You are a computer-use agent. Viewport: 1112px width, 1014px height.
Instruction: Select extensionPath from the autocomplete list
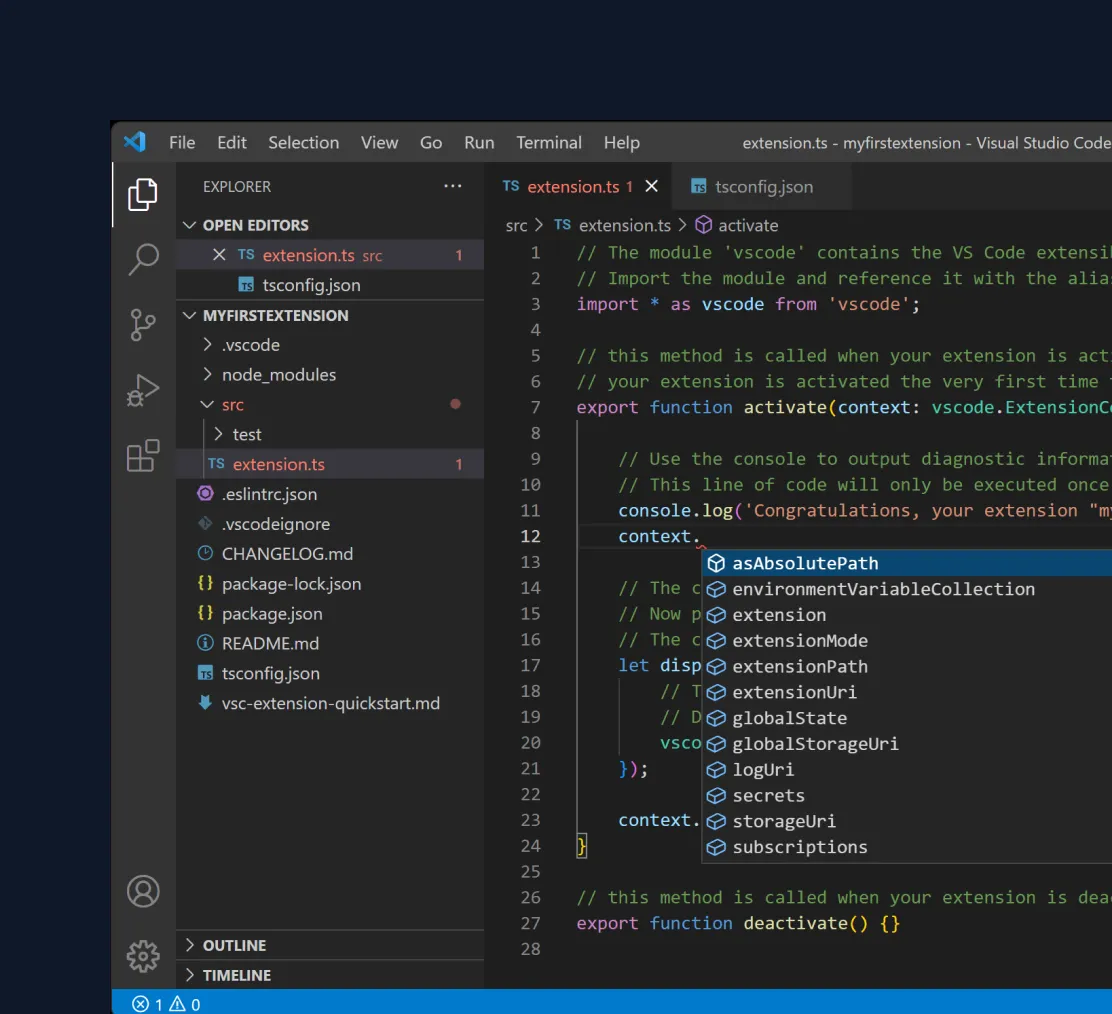click(799, 667)
